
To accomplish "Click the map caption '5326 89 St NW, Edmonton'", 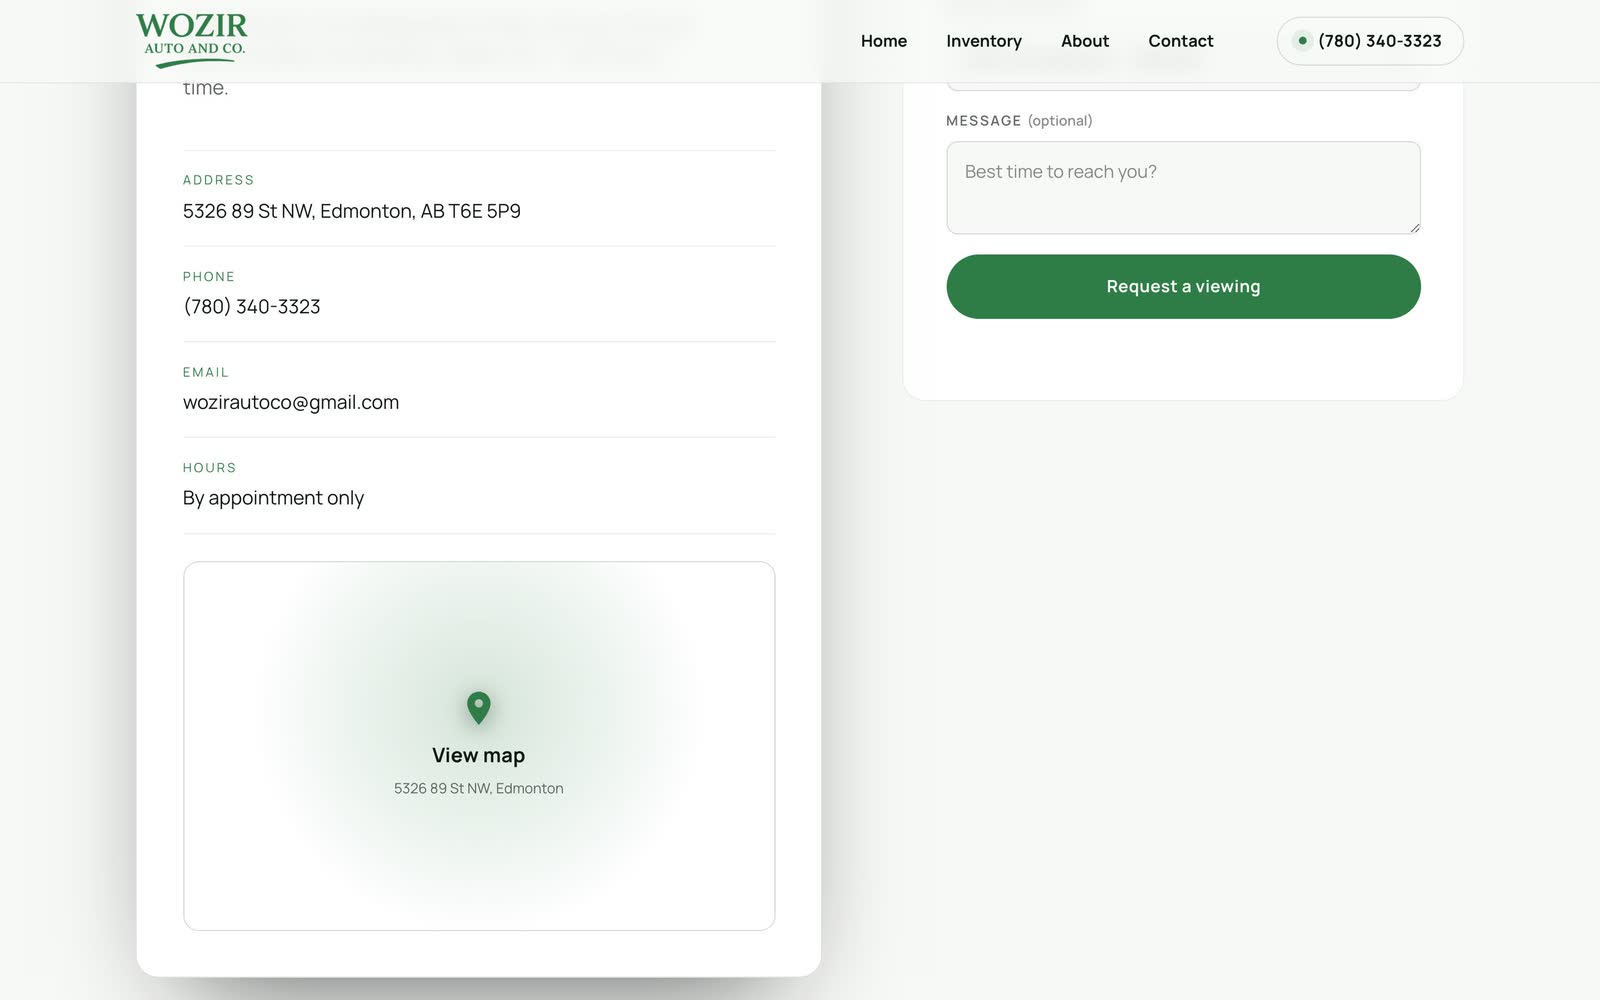I will (479, 788).
